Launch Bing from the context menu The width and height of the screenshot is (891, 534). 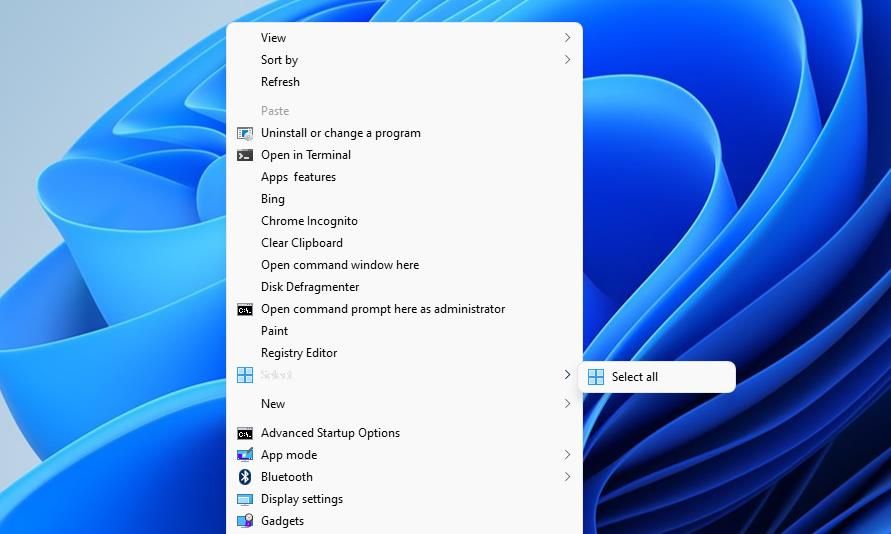tap(405, 199)
